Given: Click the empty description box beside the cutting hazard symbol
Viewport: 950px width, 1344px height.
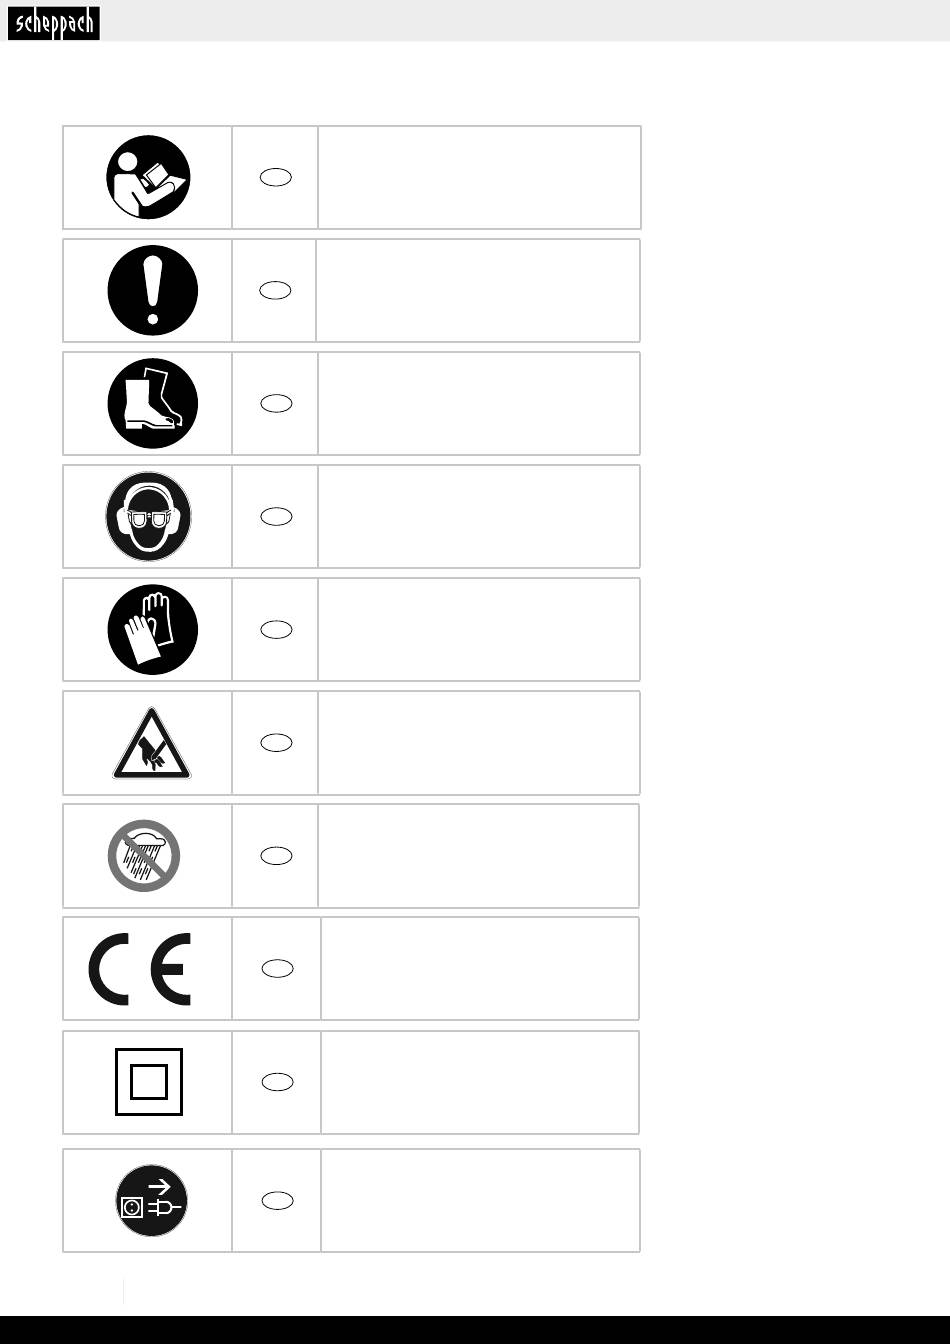Looking at the screenshot, I should click(x=478, y=743).
